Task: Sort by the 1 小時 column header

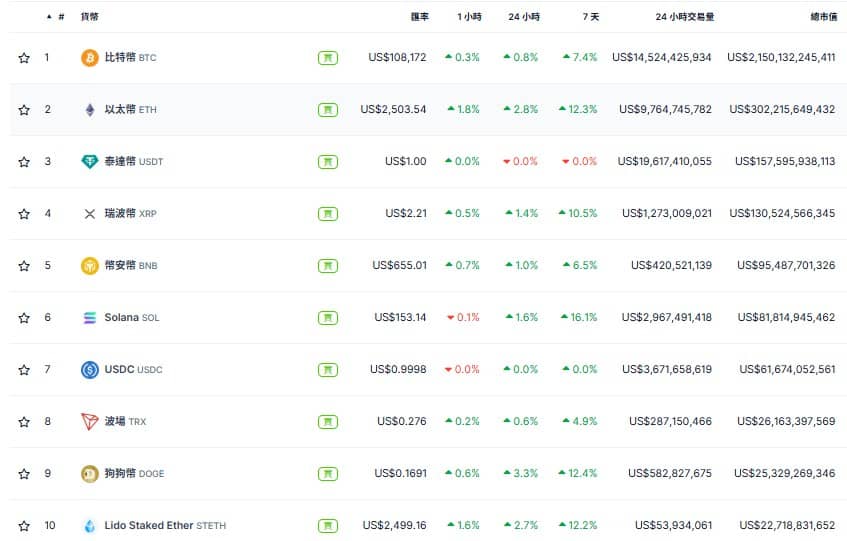Action: click(x=469, y=17)
